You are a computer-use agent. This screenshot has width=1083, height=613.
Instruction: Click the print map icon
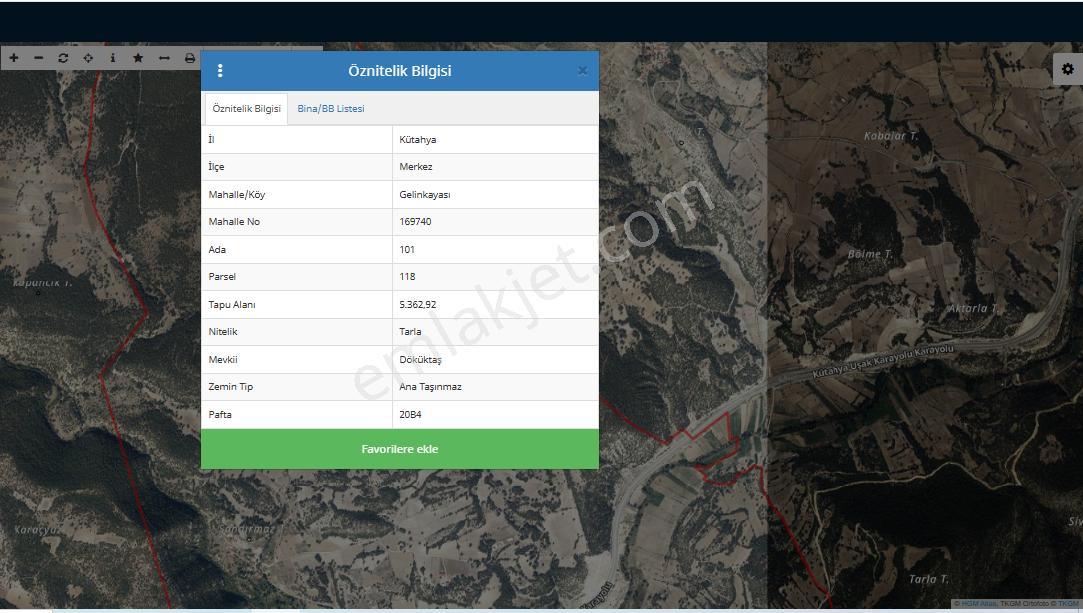tap(190, 58)
